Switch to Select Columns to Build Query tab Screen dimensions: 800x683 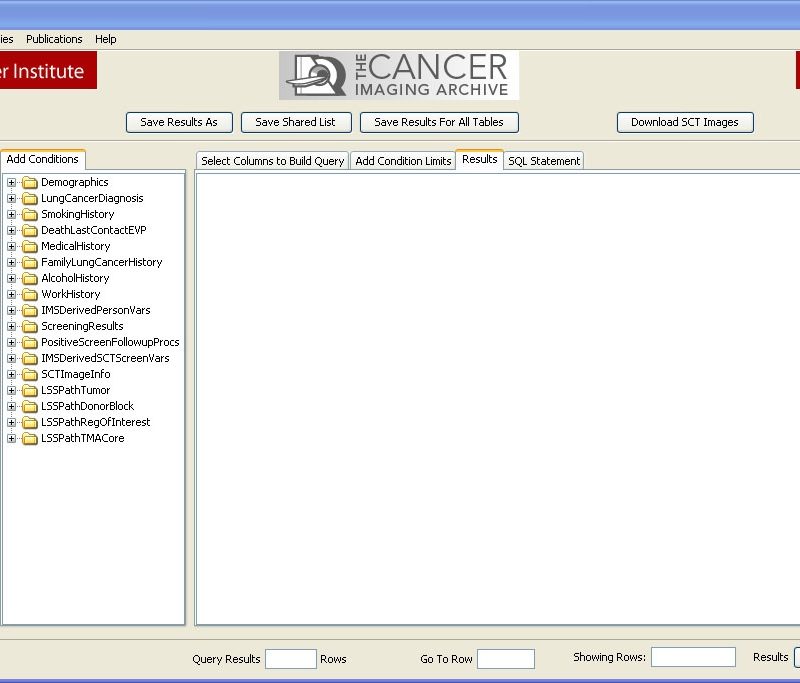(272, 161)
